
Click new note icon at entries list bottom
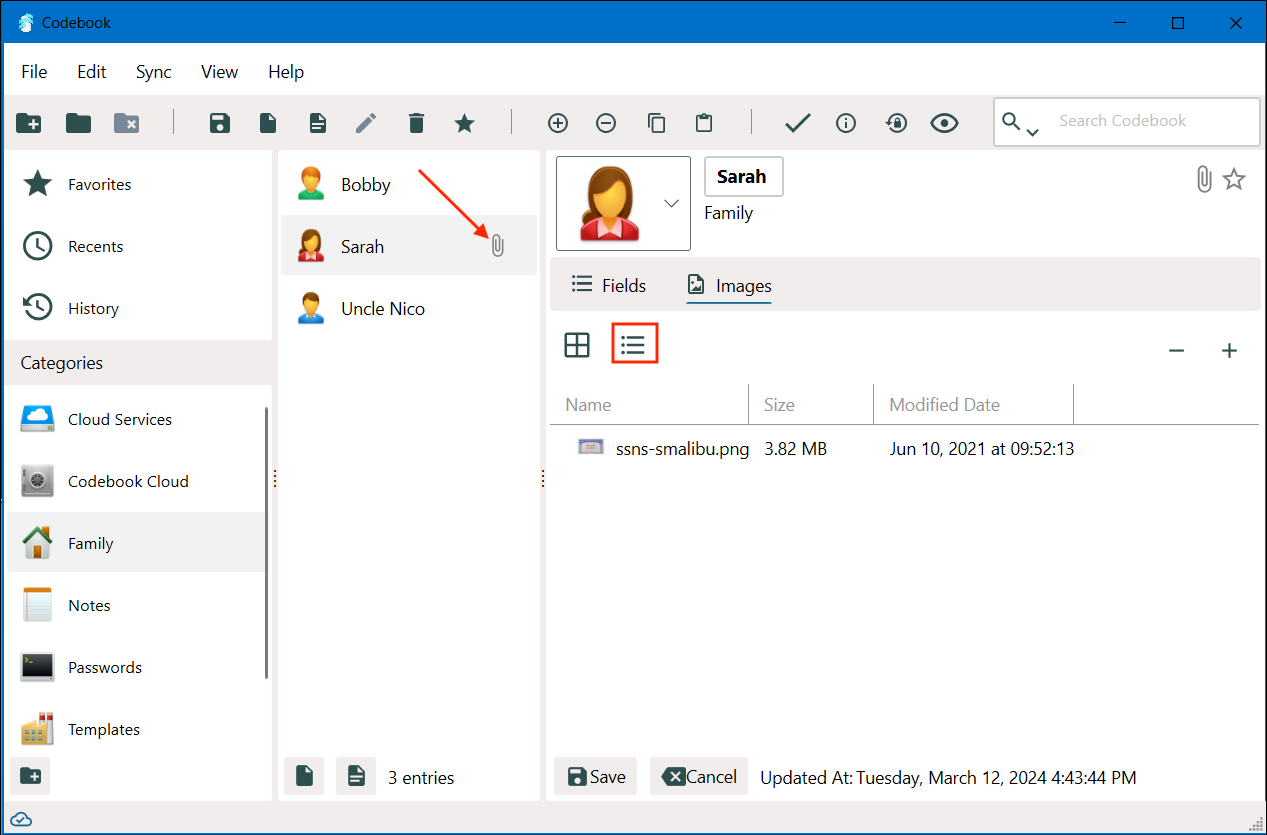(355, 777)
